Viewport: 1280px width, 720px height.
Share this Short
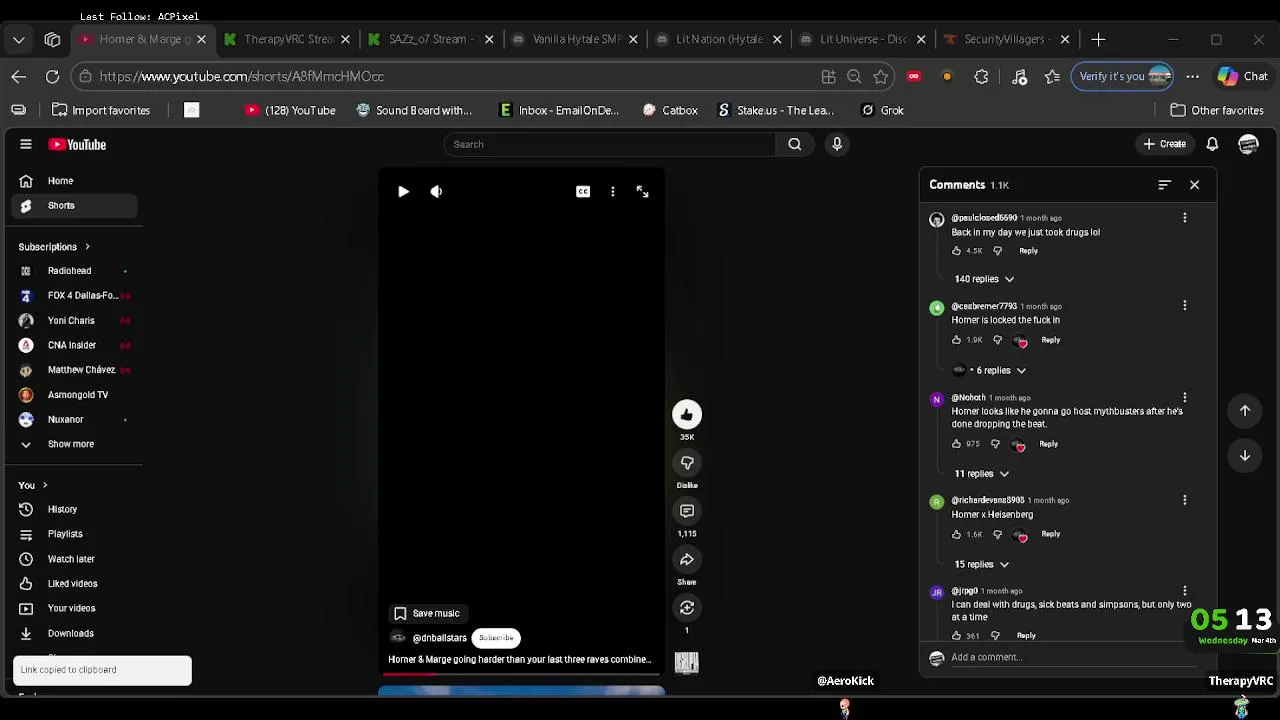(x=687, y=560)
